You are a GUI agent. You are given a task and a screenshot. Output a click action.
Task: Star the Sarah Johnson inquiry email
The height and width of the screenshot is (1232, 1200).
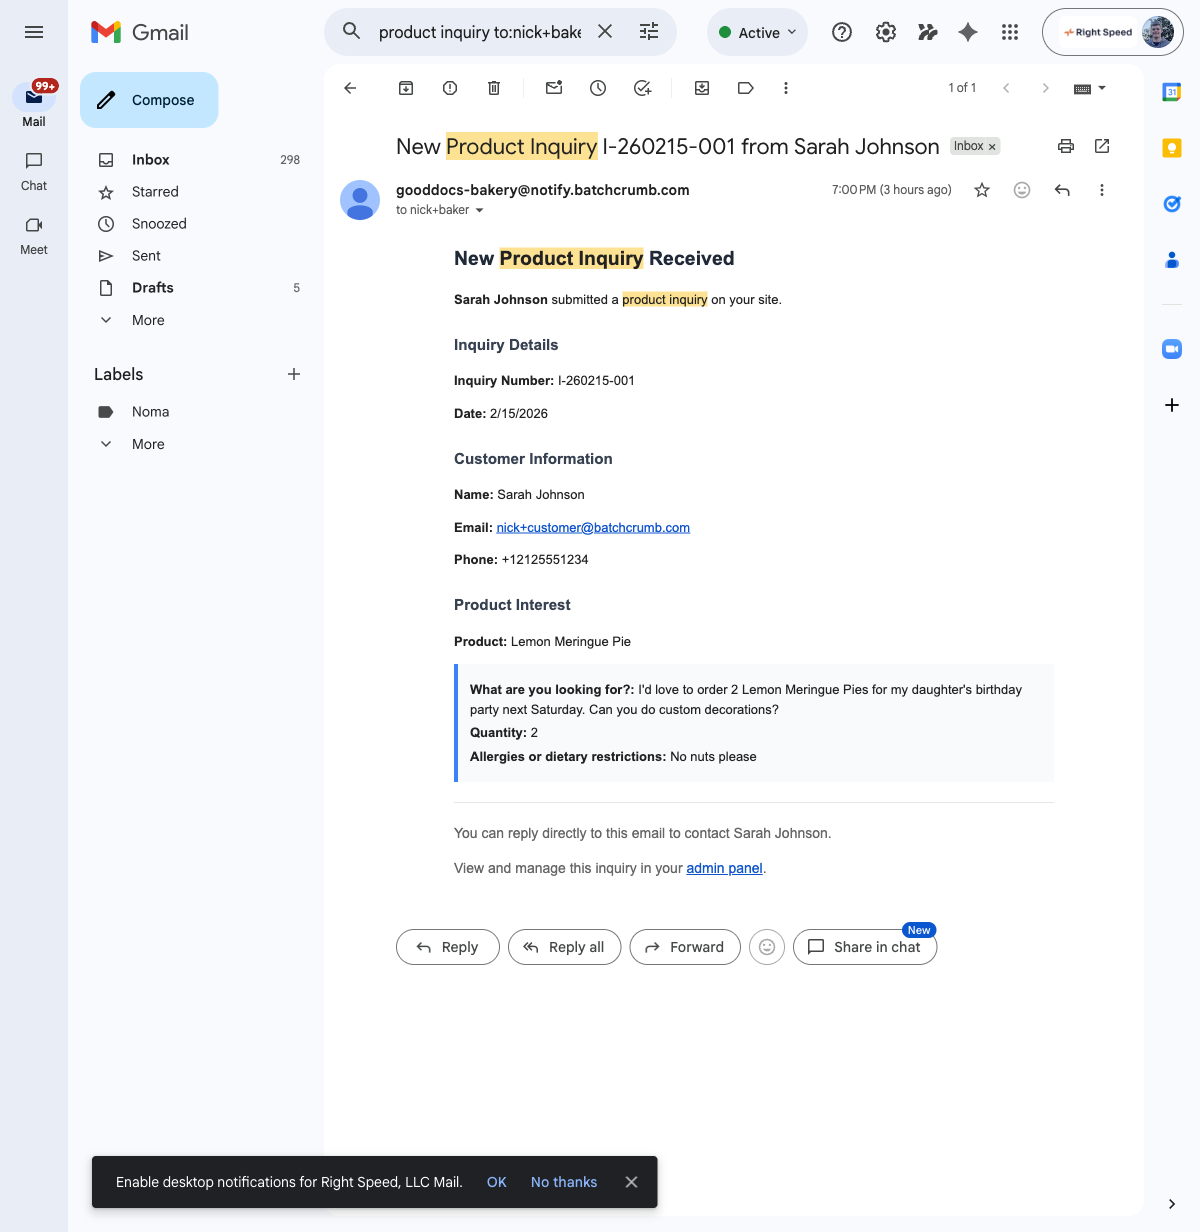click(x=982, y=190)
